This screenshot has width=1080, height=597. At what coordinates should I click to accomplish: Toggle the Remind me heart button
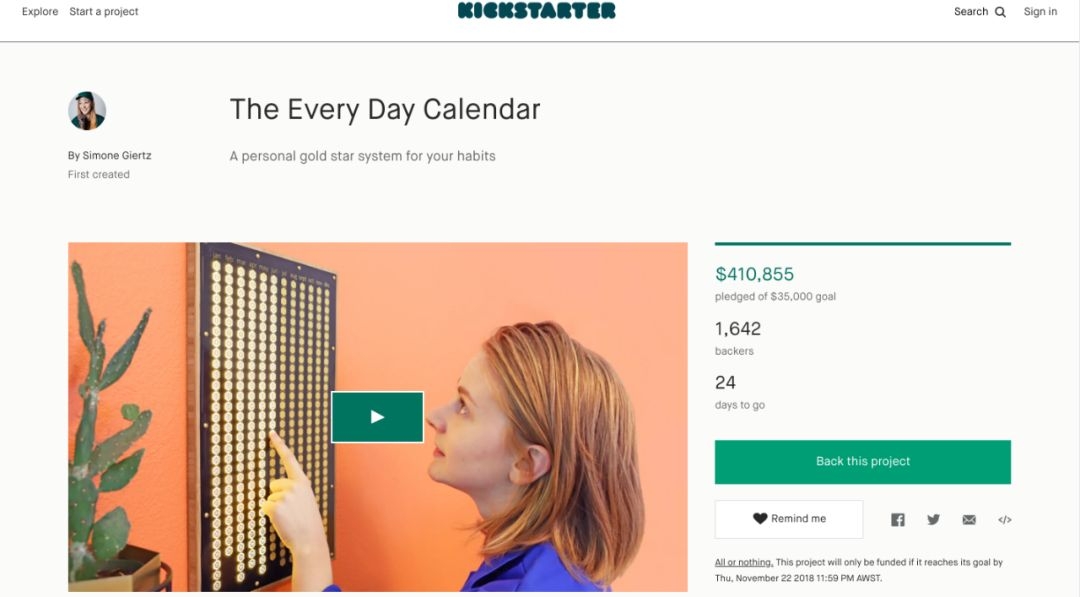click(x=789, y=519)
